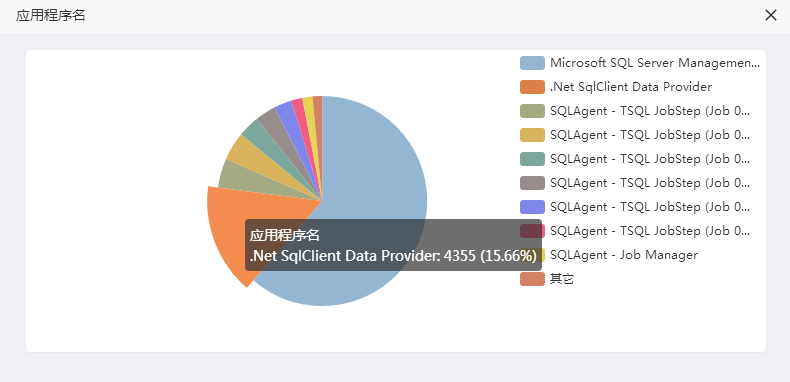Click the SQLAgent - Job Manager legend text

pos(624,255)
